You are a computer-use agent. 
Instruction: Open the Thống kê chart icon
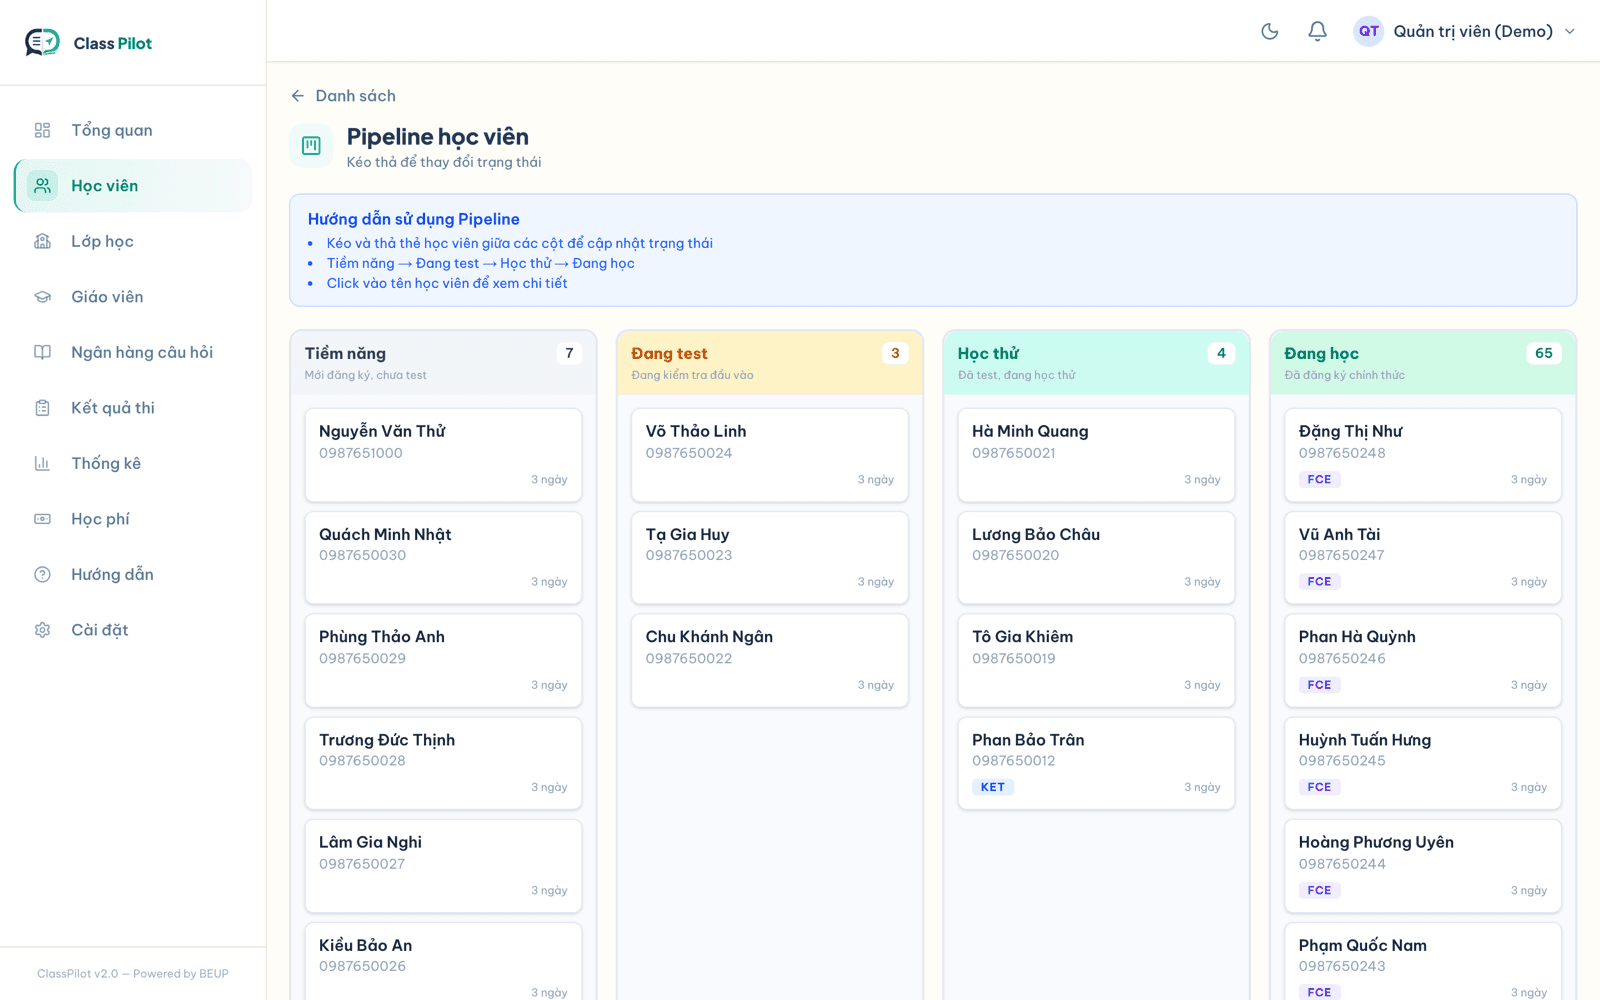tap(42, 463)
